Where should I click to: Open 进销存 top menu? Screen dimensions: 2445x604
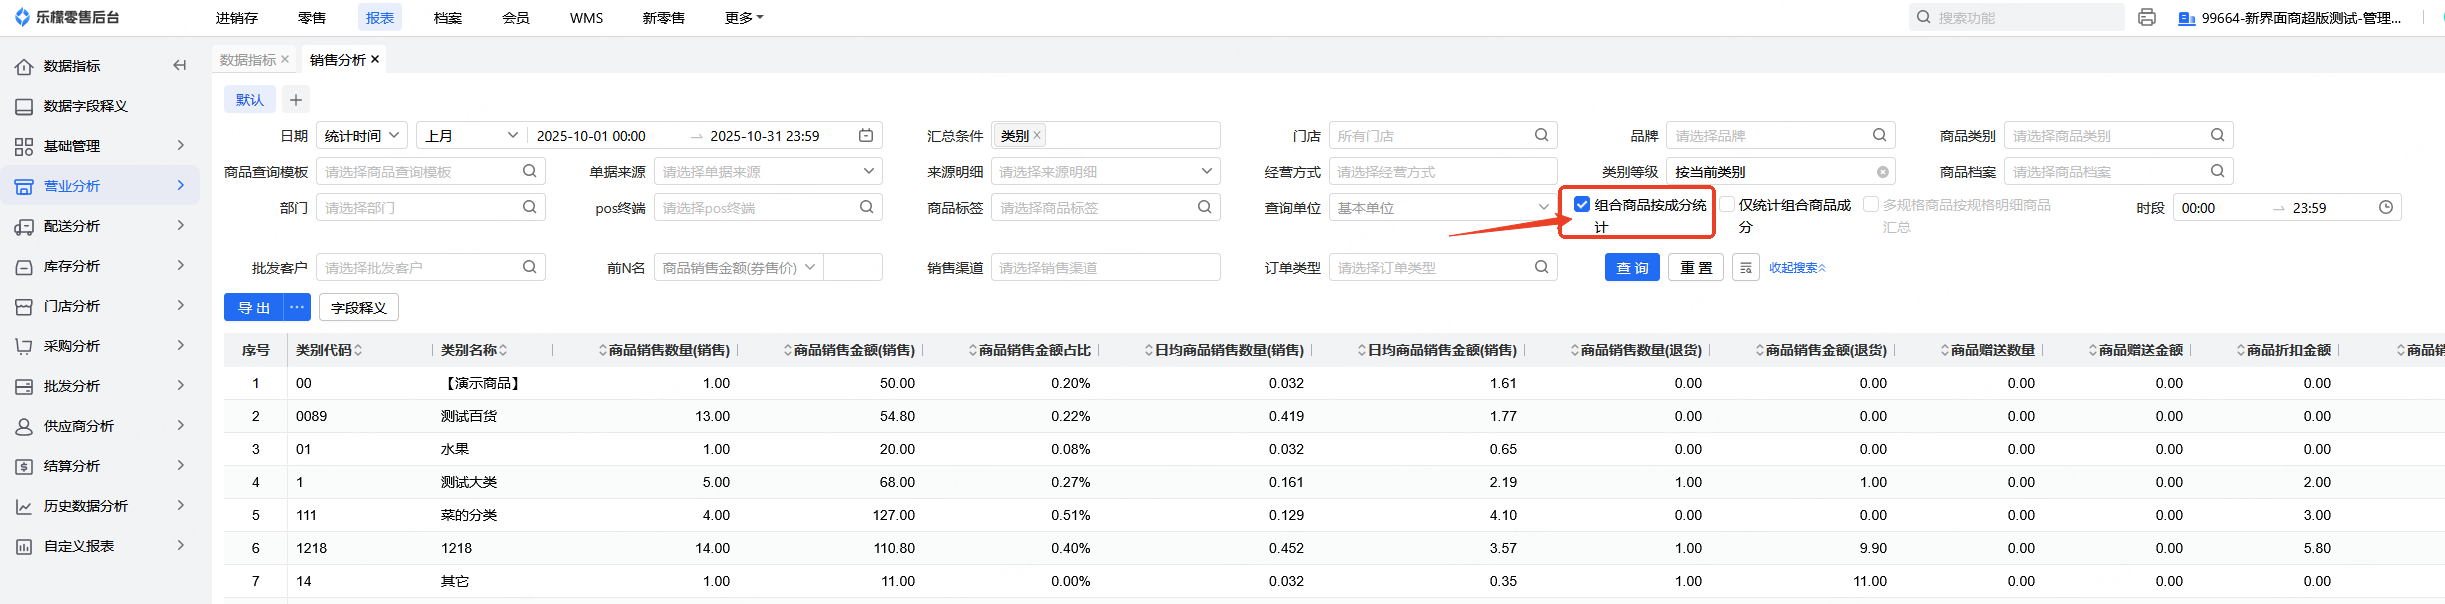point(237,18)
